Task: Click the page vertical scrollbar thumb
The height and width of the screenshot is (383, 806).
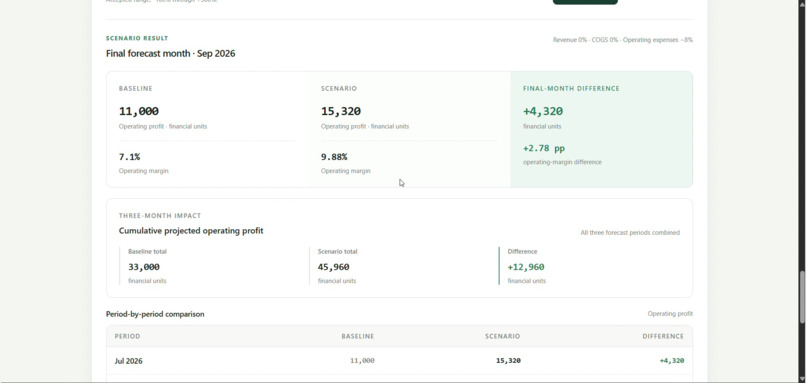Action: 802,297
